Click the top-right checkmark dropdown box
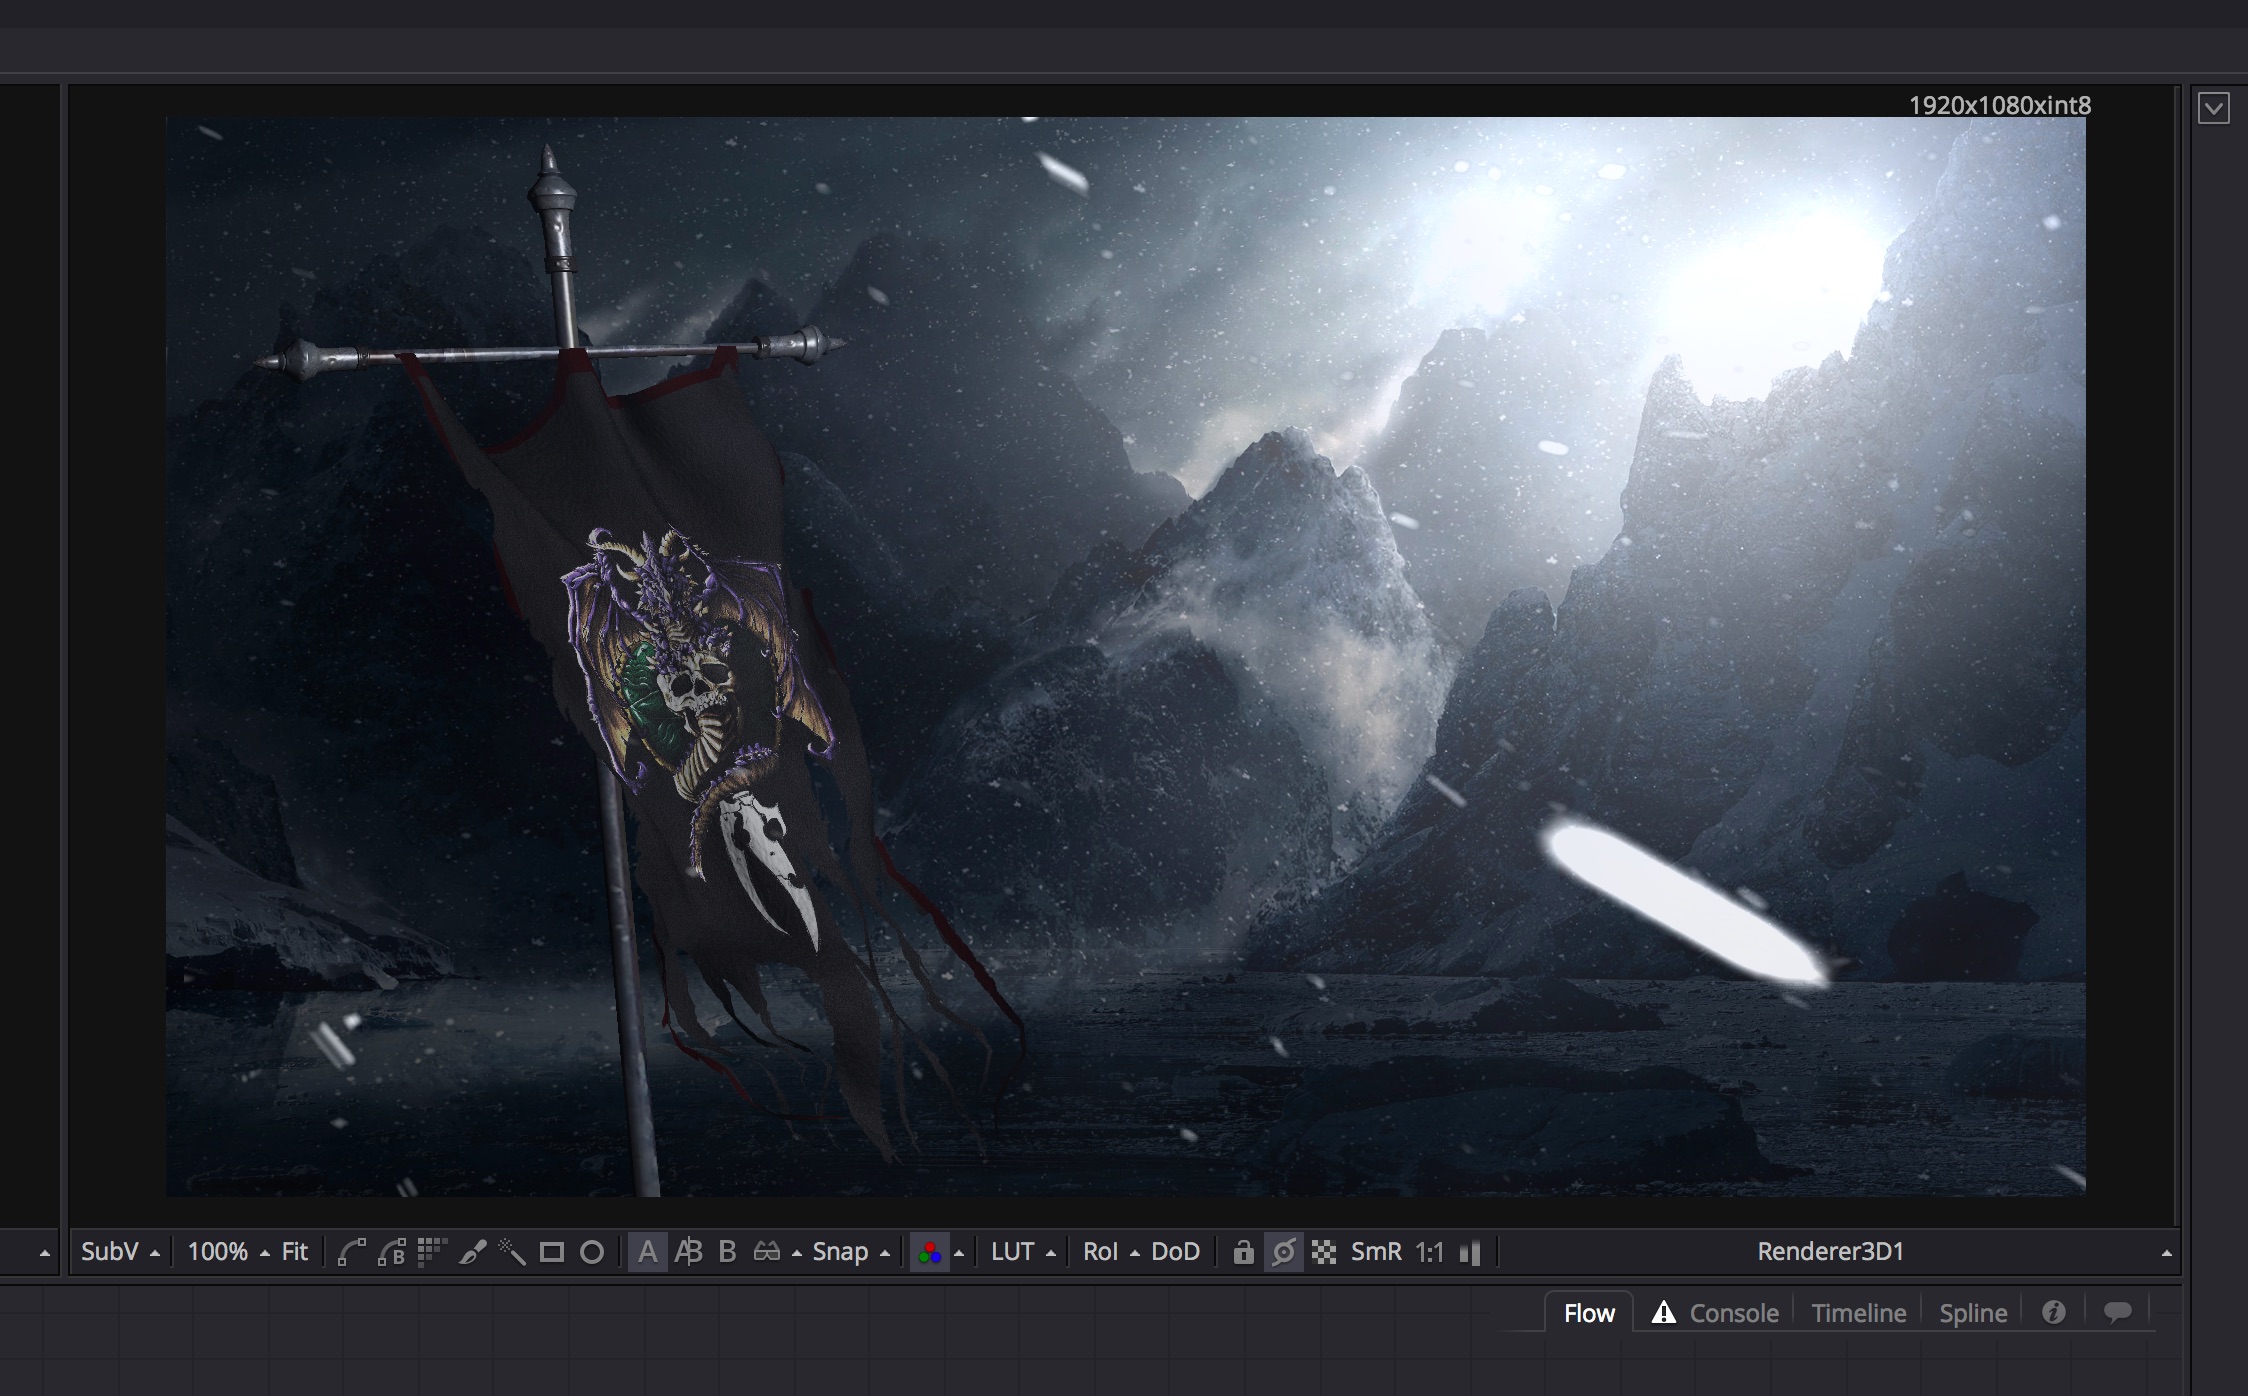2248x1396 pixels. [x=2214, y=108]
